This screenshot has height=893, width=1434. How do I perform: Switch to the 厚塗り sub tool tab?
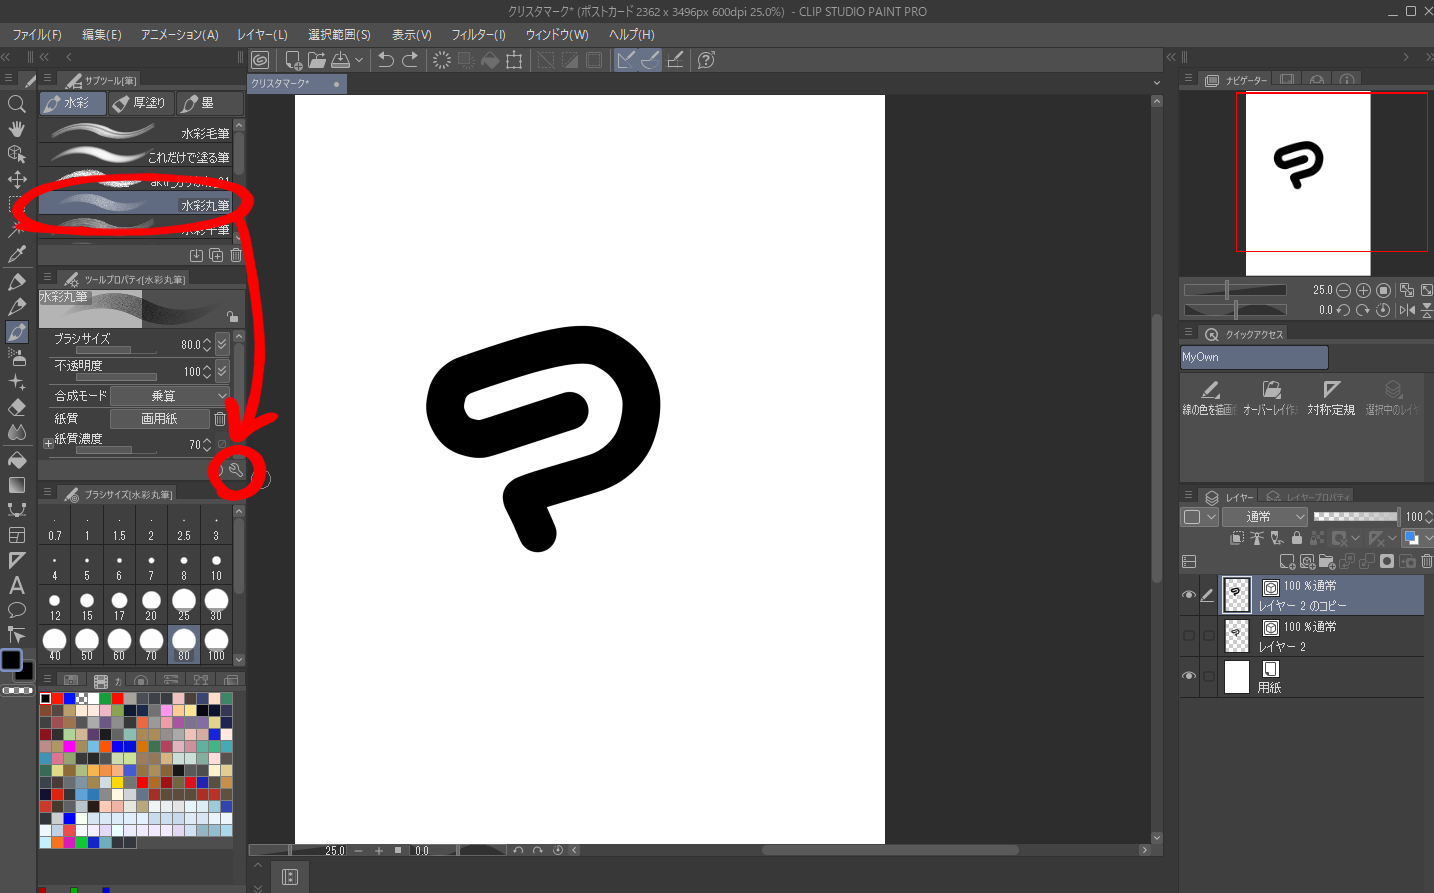[140, 103]
